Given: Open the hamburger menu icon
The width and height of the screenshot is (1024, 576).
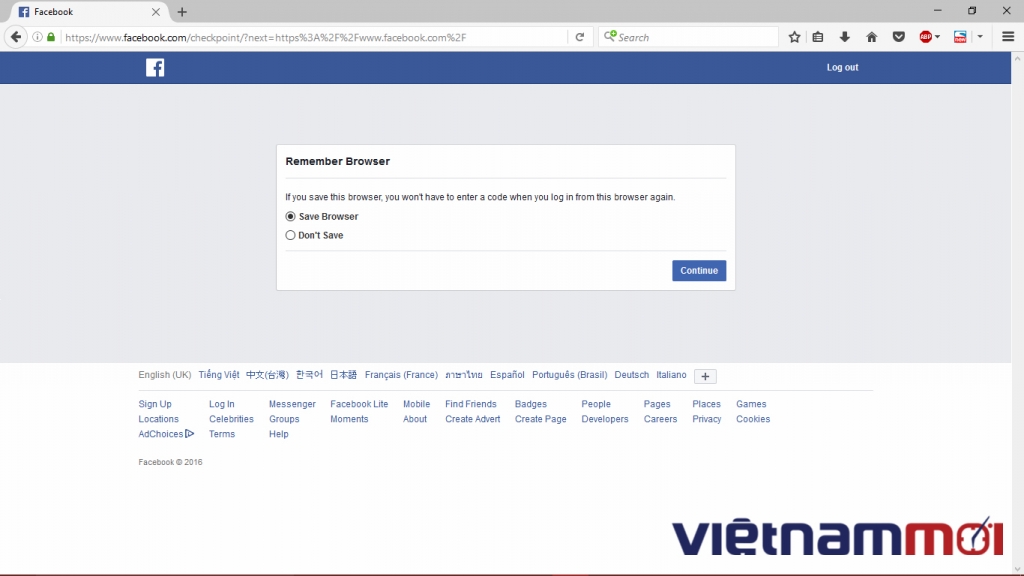Looking at the screenshot, I should pyautogui.click(x=1008, y=37).
